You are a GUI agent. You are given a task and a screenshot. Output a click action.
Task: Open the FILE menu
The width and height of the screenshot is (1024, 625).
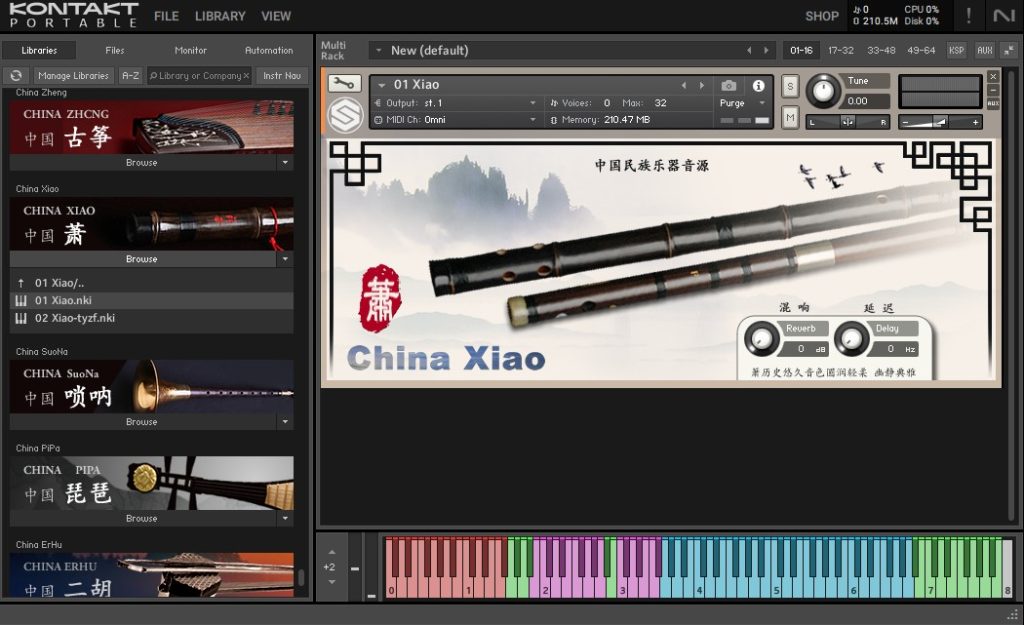(167, 16)
